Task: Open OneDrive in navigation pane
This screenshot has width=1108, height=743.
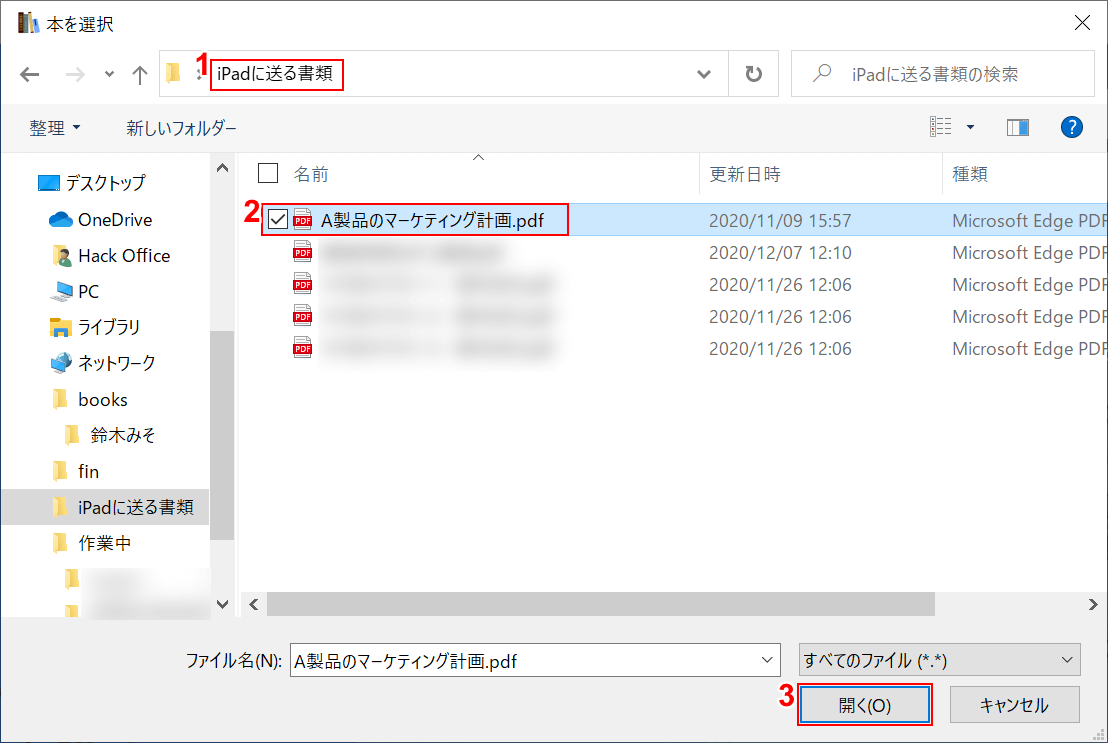Action: click(x=115, y=220)
